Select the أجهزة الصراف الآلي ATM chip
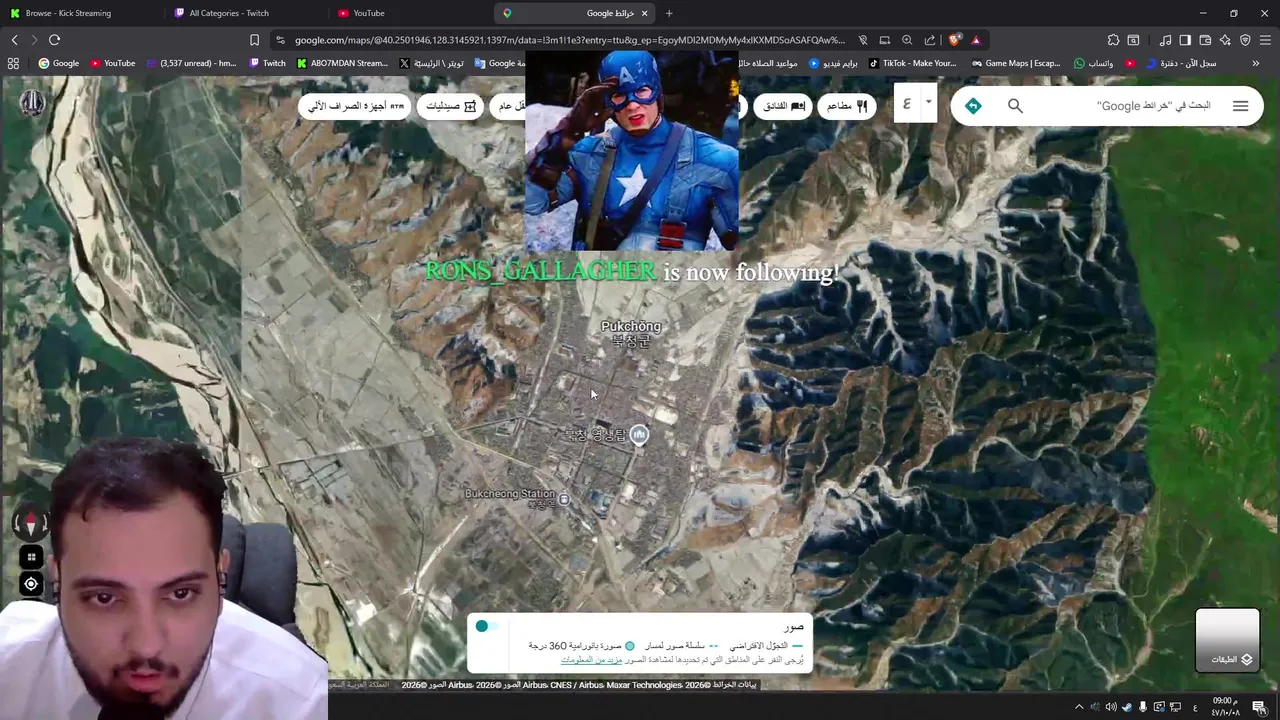Image resolution: width=1280 pixels, height=720 pixels. pos(355,106)
